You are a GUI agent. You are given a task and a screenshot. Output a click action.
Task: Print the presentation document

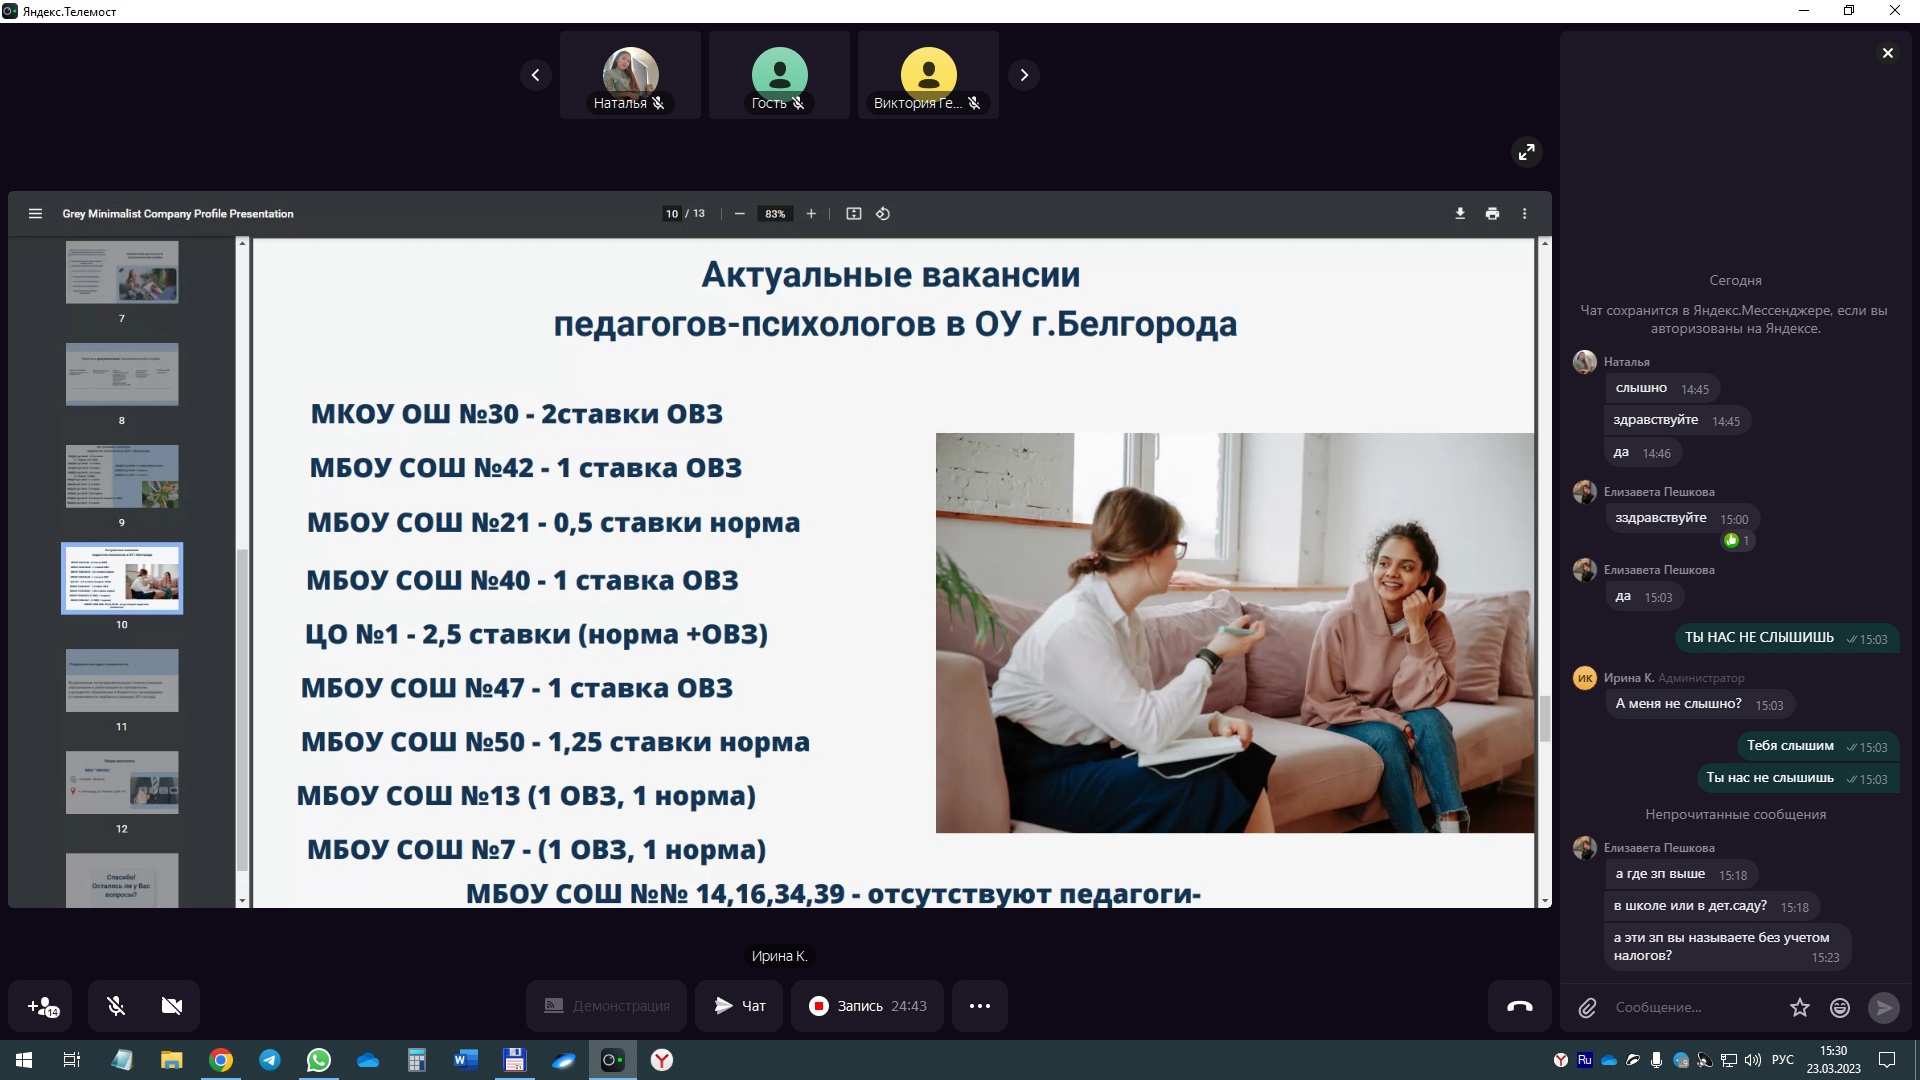click(1492, 213)
